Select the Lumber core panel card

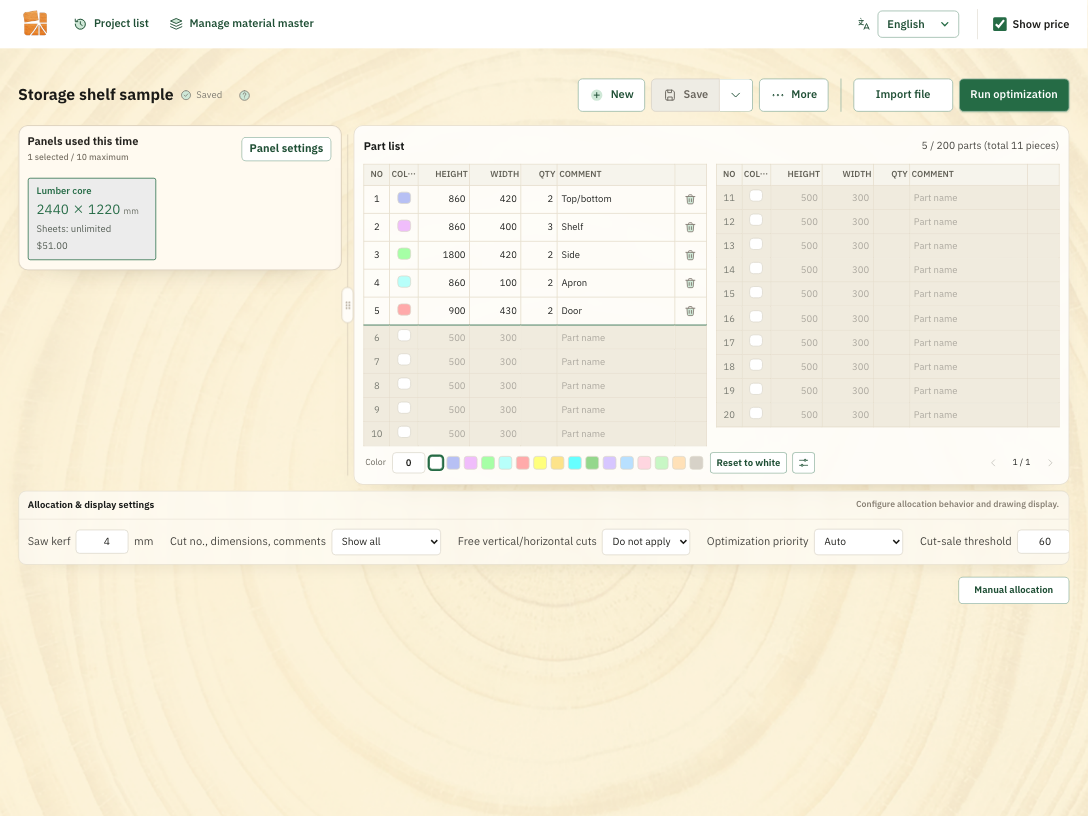[x=92, y=219]
